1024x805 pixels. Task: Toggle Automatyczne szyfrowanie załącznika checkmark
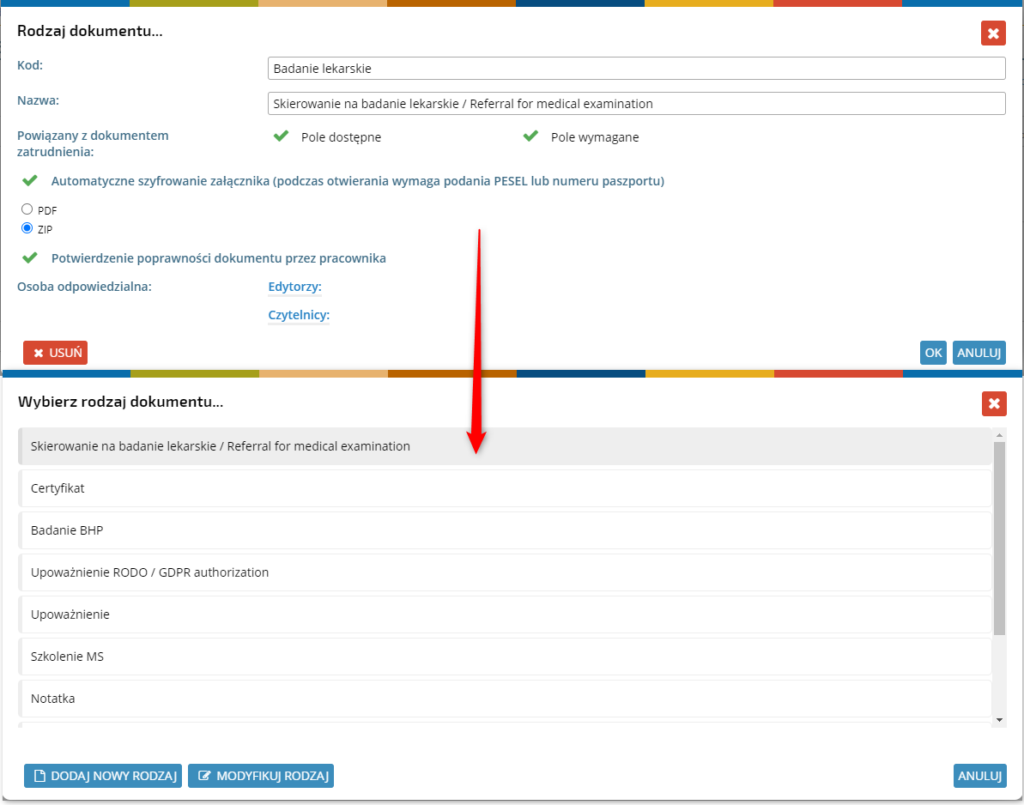point(29,180)
